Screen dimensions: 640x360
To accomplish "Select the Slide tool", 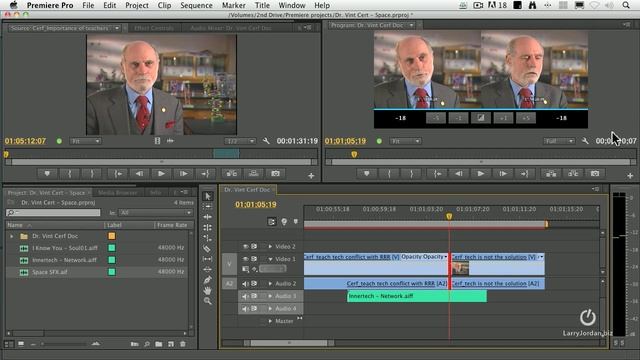I will pos(207,269).
